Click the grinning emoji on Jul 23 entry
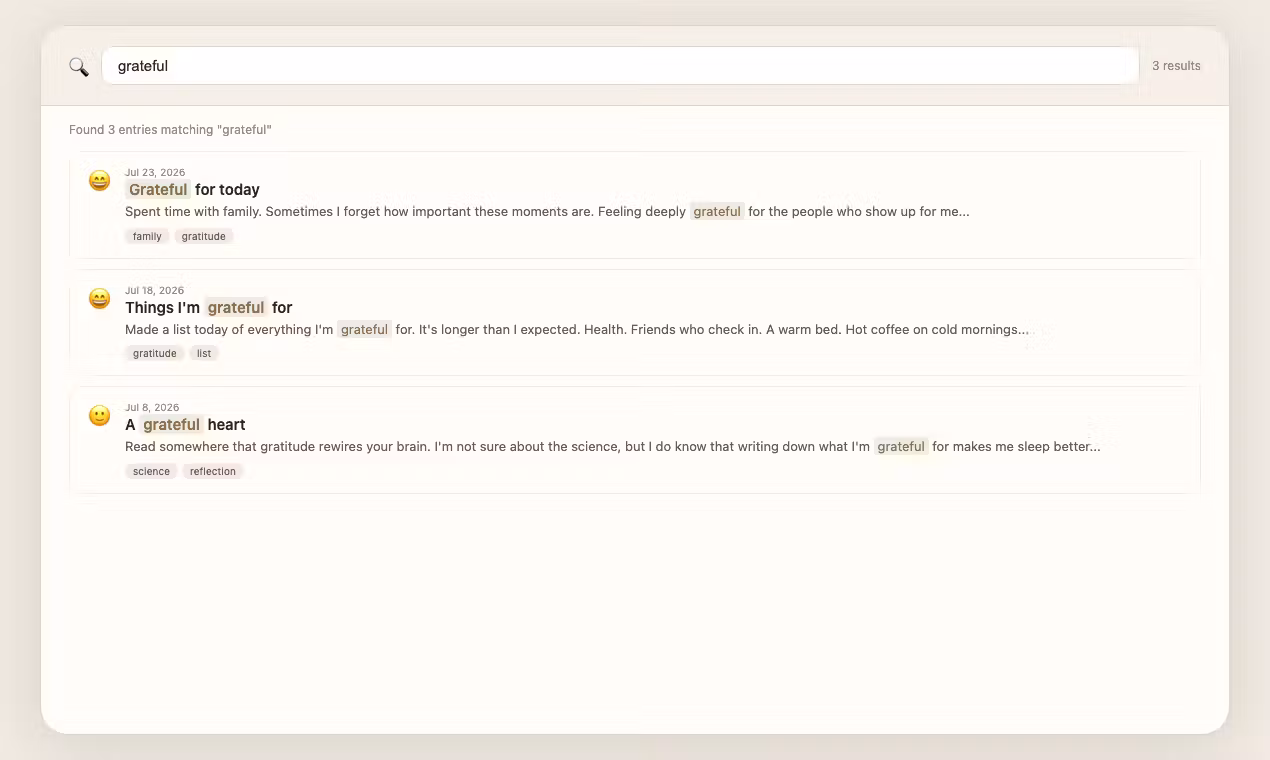 (99, 181)
